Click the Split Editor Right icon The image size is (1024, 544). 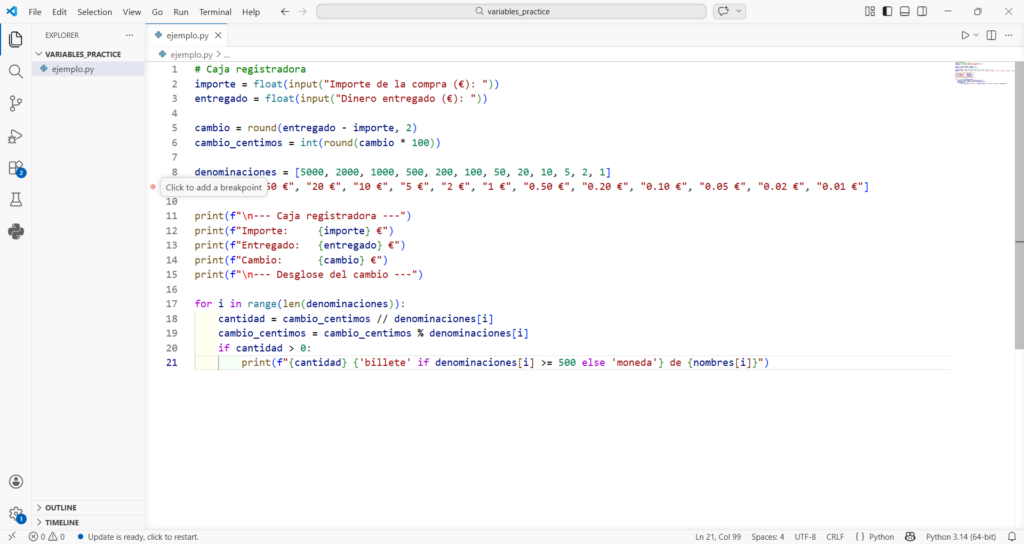tap(991, 35)
